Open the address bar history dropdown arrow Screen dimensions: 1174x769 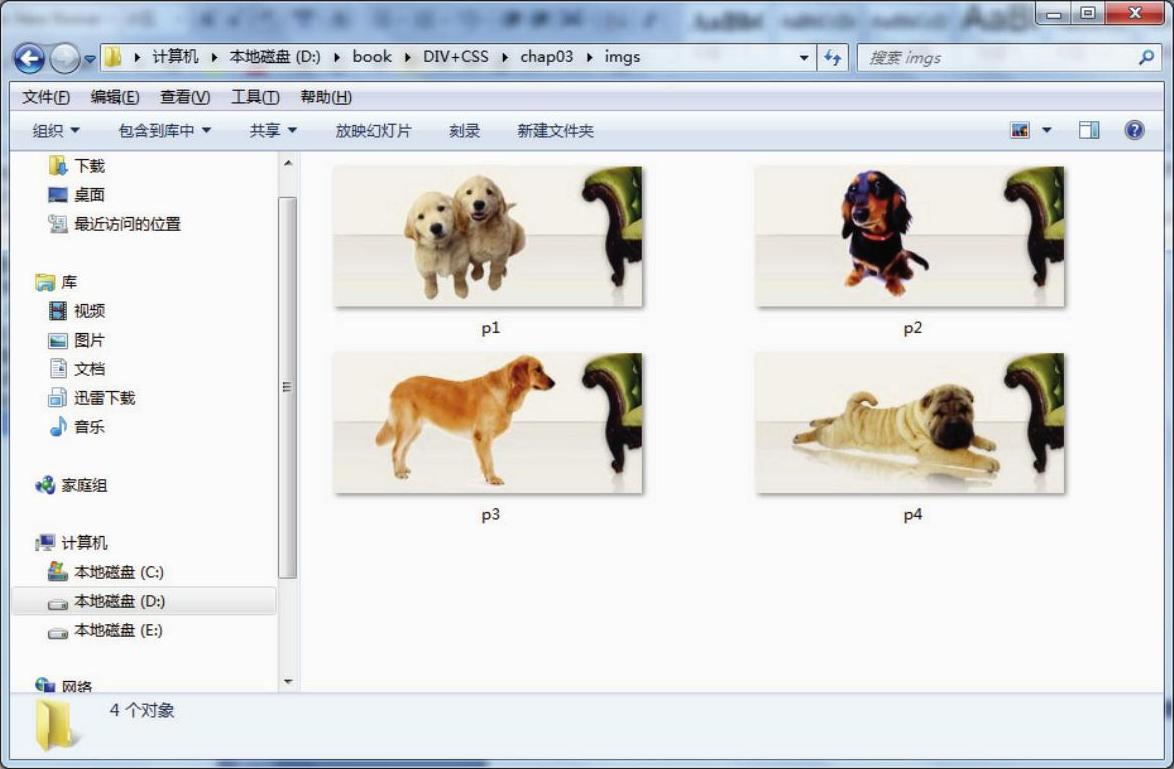tap(804, 58)
